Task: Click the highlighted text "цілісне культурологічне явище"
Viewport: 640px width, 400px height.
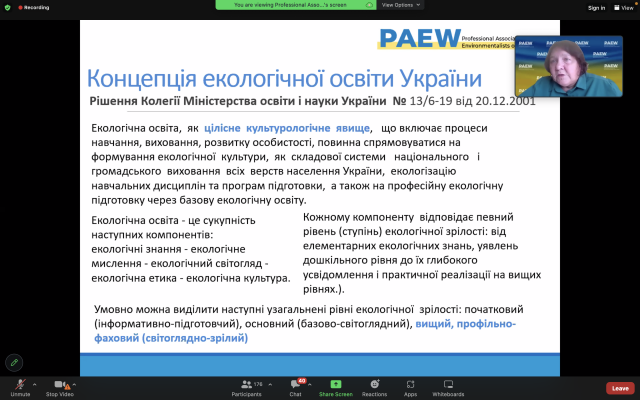Action: pyautogui.click(x=287, y=128)
